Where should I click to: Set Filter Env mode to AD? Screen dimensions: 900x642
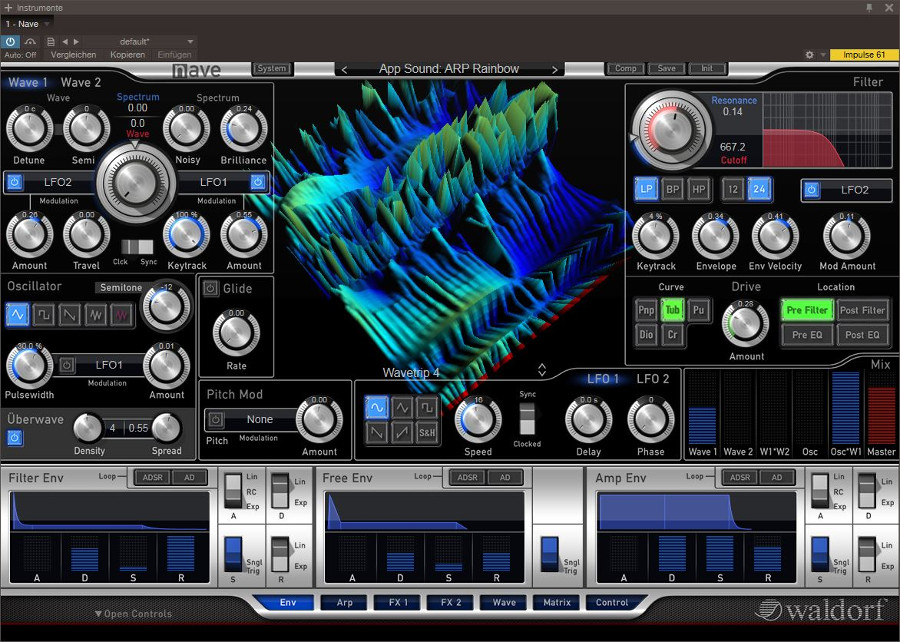pyautogui.click(x=189, y=477)
